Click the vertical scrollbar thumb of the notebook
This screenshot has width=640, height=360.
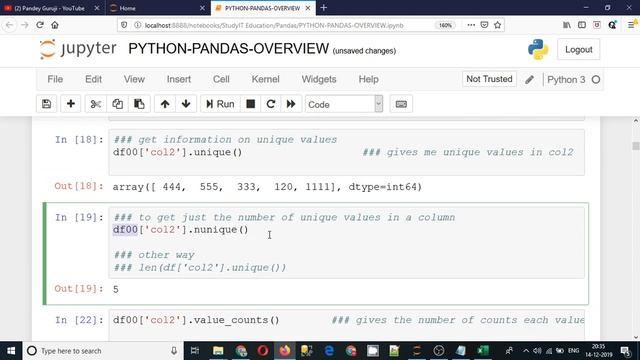click(636, 146)
